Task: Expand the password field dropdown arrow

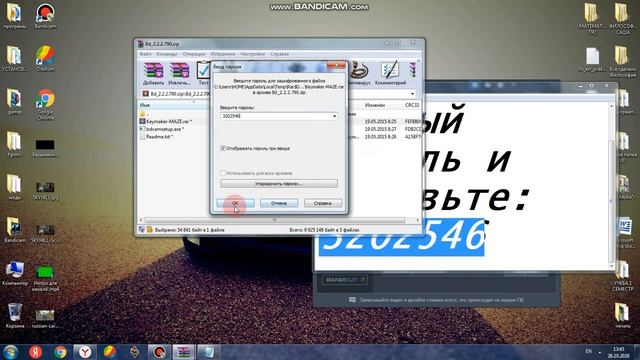Action: pos(334,116)
